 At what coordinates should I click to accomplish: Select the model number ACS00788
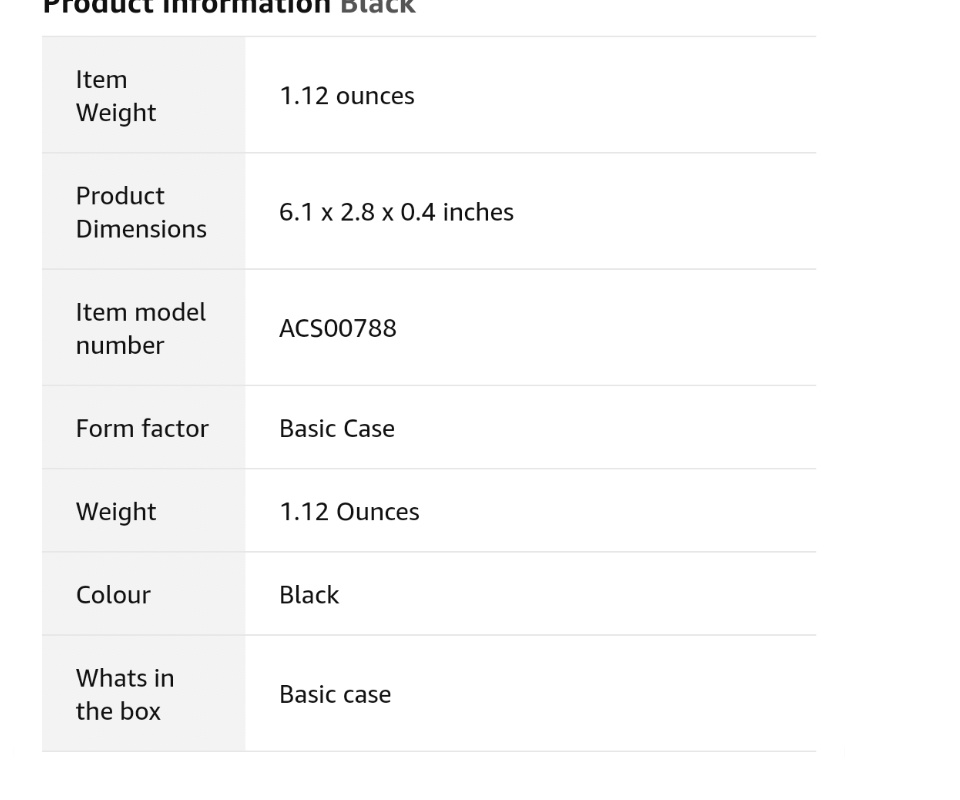[x=338, y=328]
